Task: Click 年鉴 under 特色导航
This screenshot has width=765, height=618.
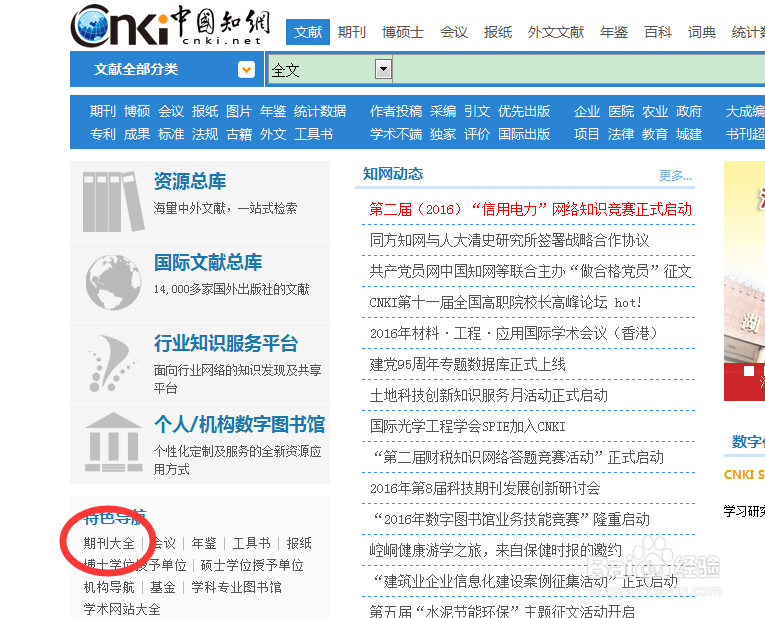Action: coord(204,543)
